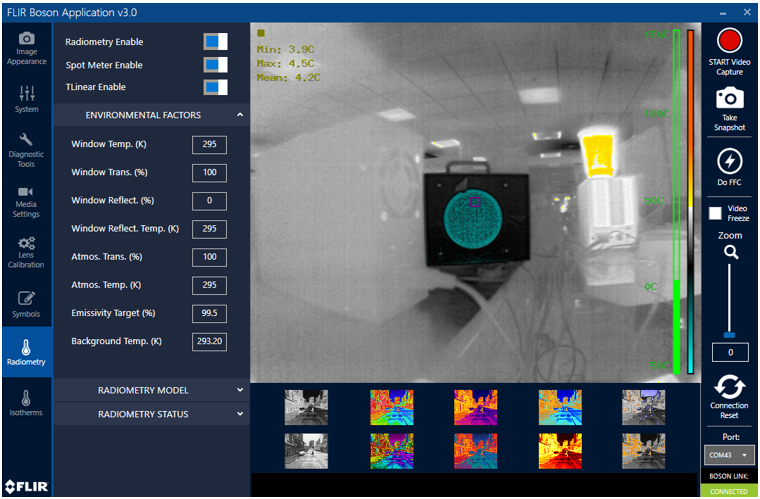Switch to the Isotherms tab
Screen dimensions: 760x499
coord(27,404)
